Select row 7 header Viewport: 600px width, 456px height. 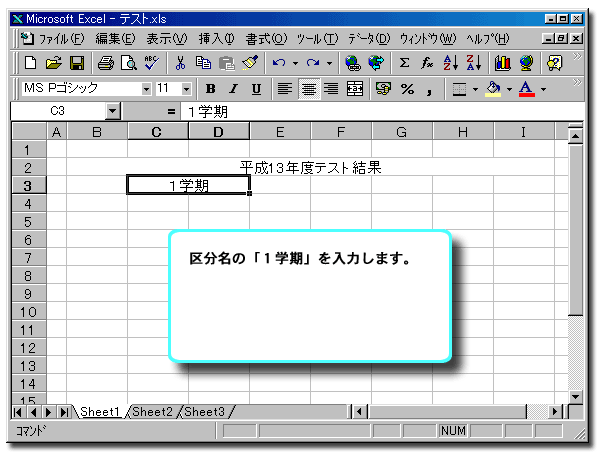[28, 258]
